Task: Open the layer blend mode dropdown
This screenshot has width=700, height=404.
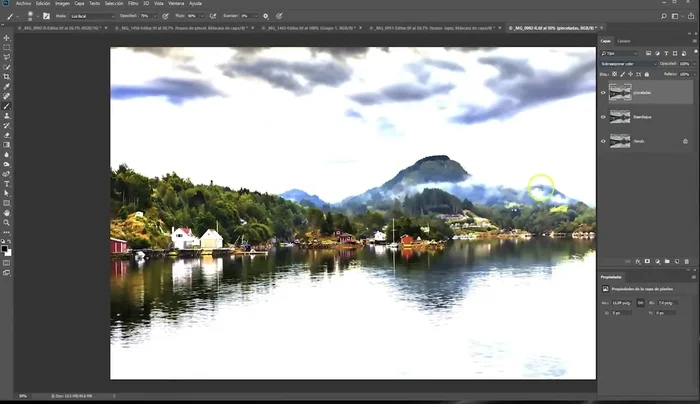Action: 628,63
